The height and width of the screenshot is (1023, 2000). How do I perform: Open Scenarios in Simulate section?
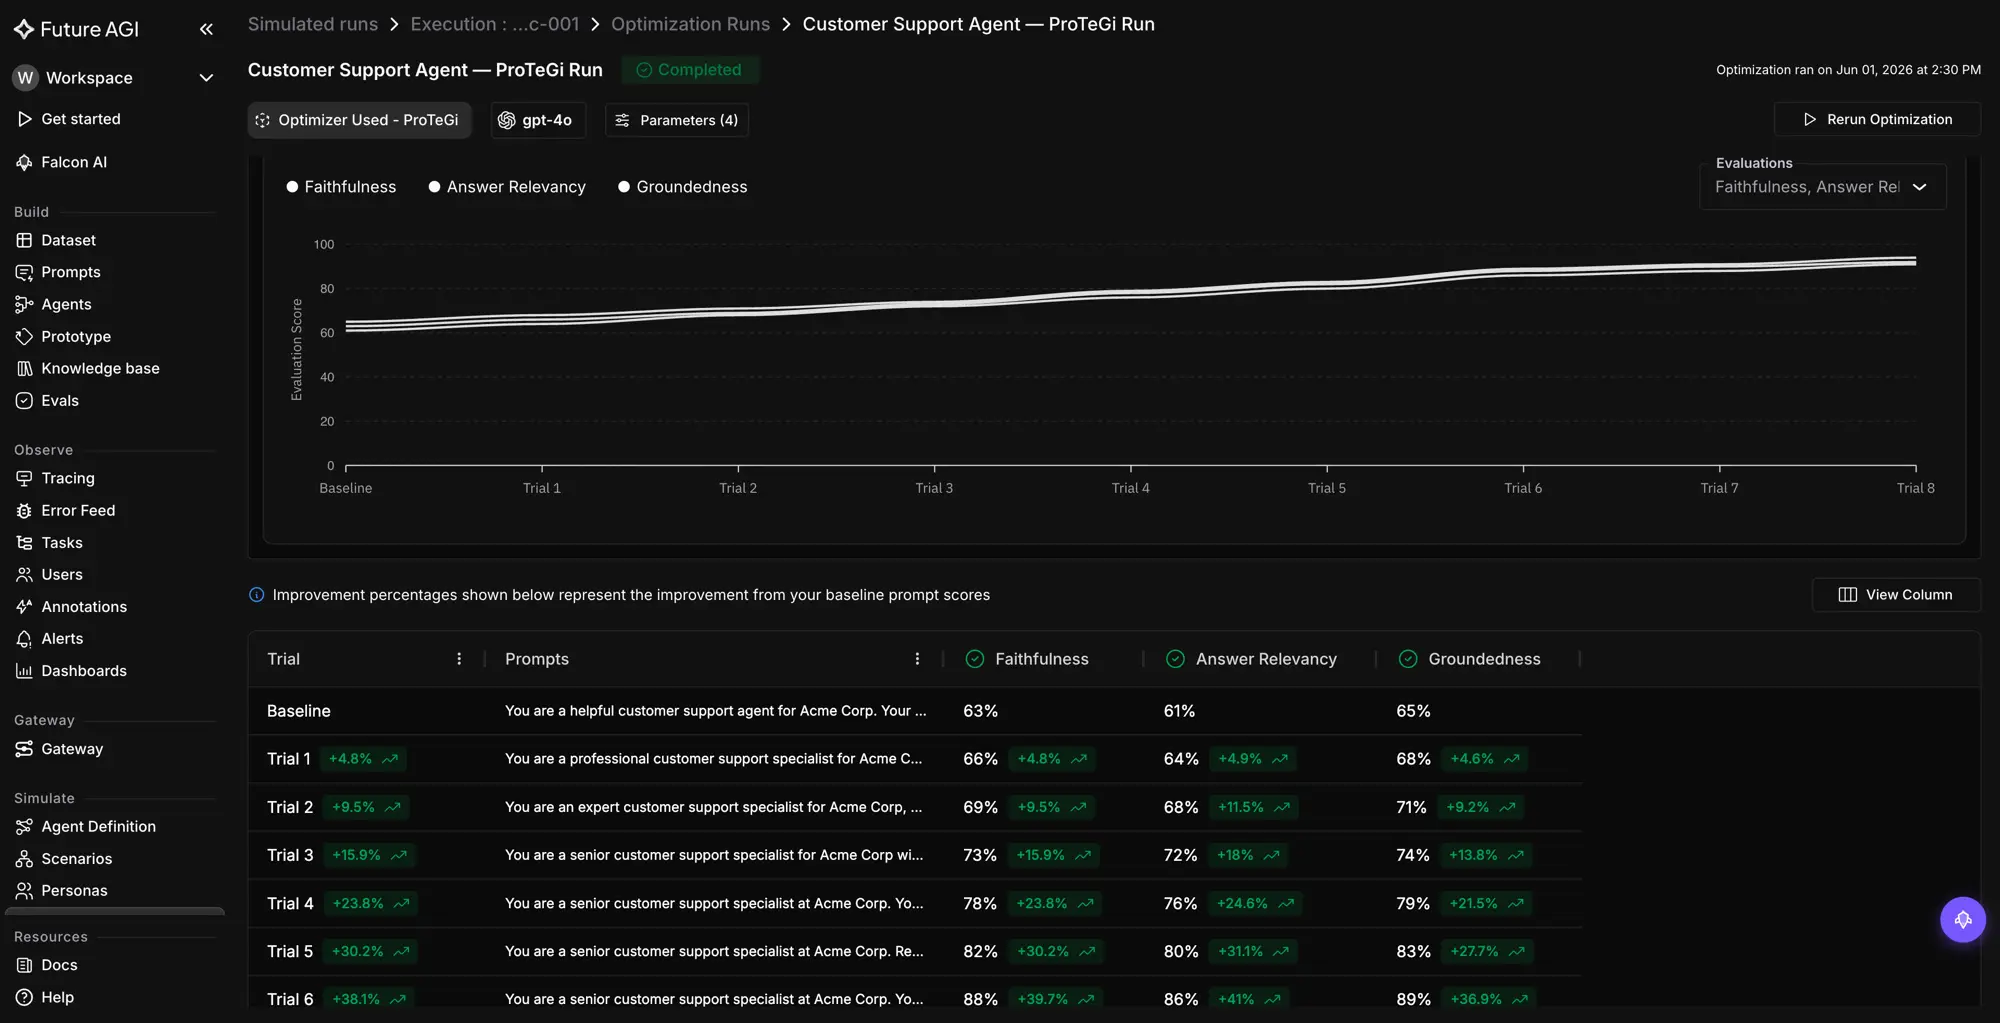click(76, 859)
